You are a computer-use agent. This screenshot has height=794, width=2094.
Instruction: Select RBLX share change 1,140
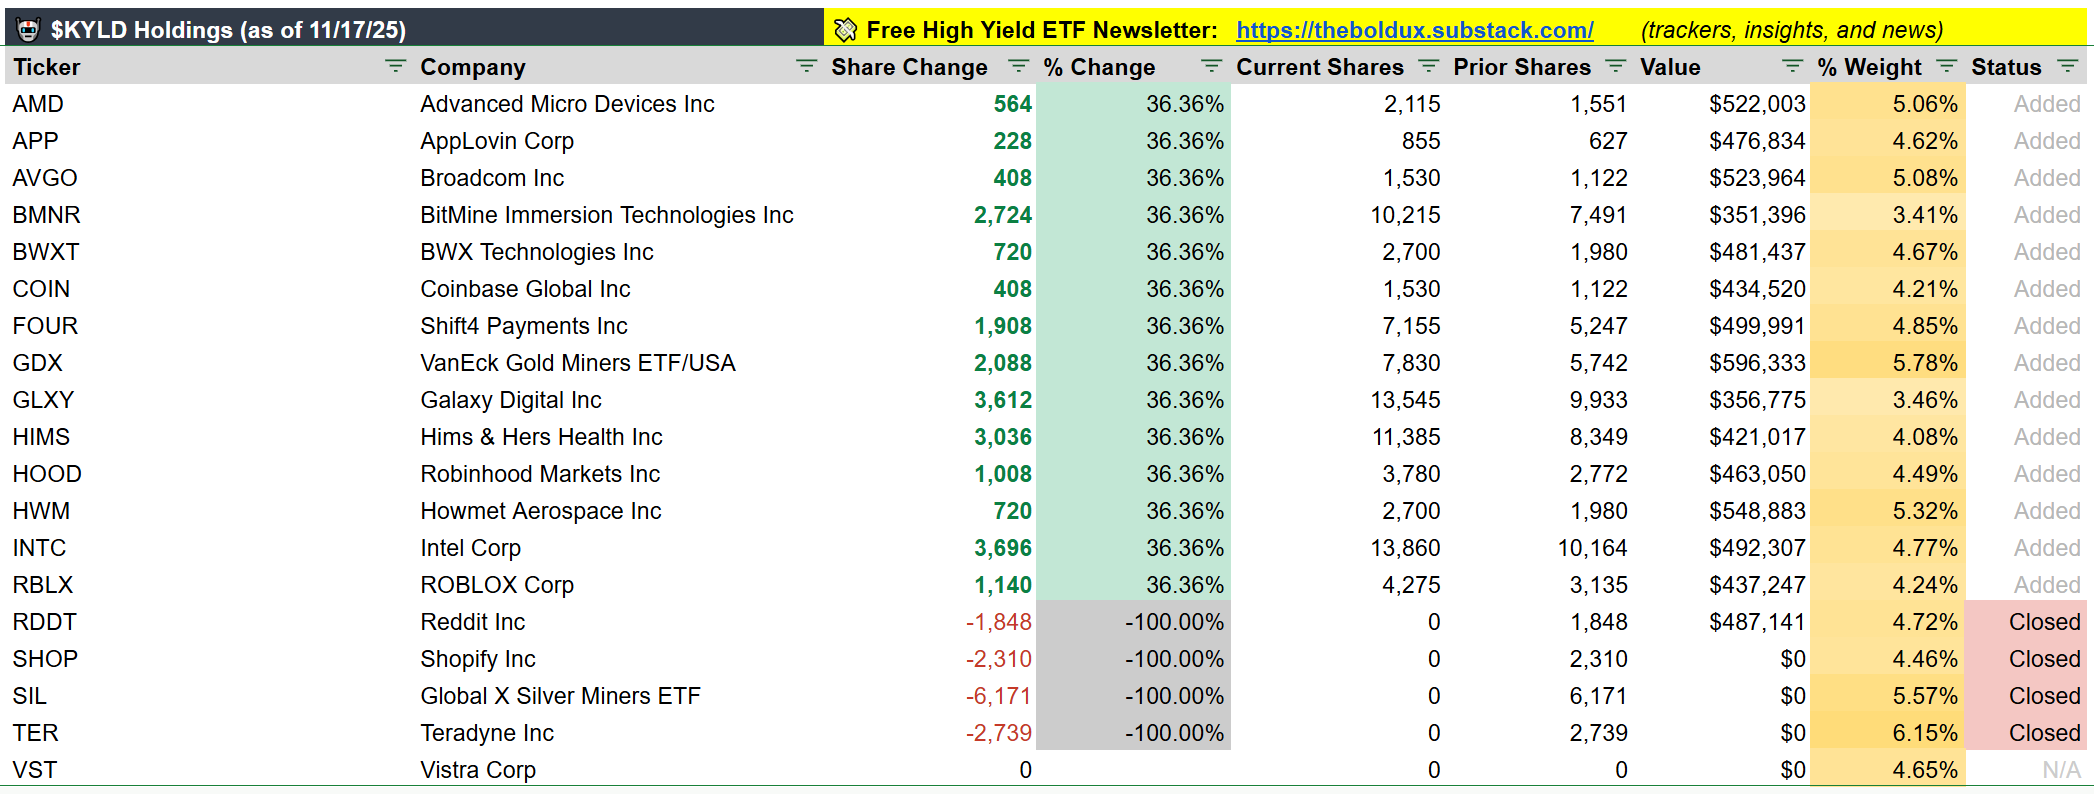click(x=930, y=585)
